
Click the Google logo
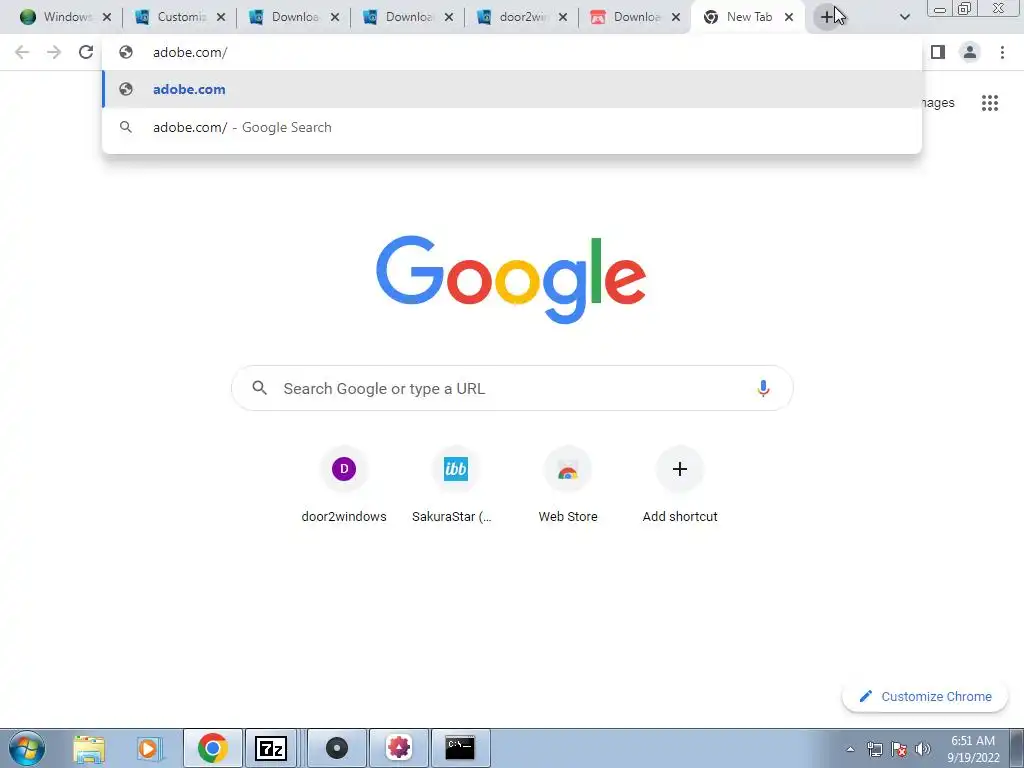click(x=511, y=280)
